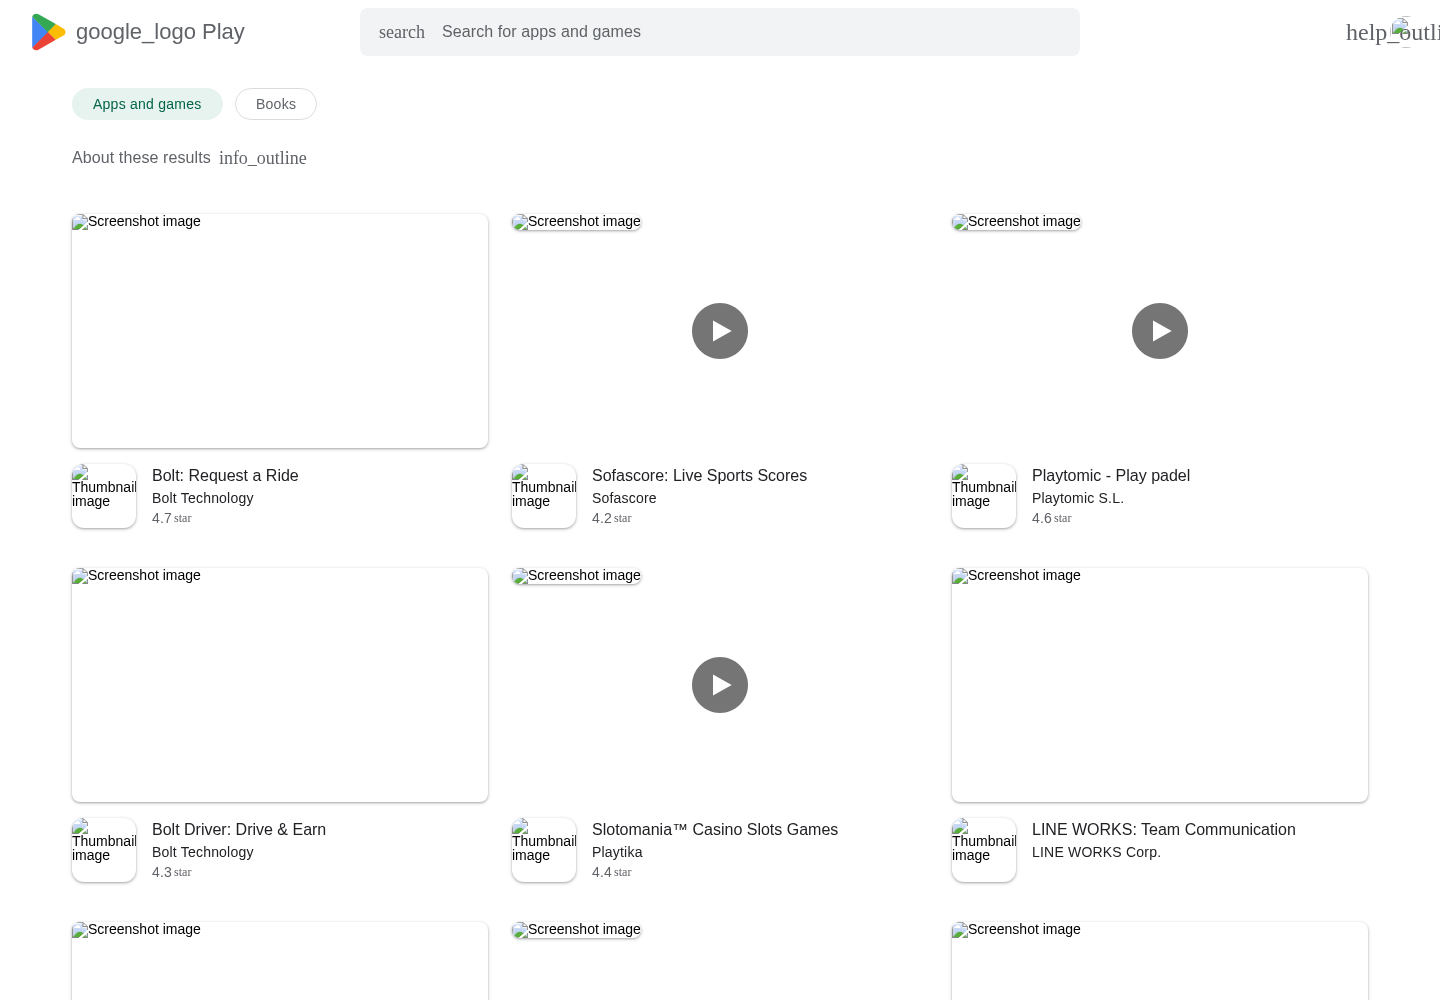Screen dimensions: 1440x1000
Task: Open Bolt: Request a Ride screenshot image
Action: pyautogui.click(x=280, y=331)
